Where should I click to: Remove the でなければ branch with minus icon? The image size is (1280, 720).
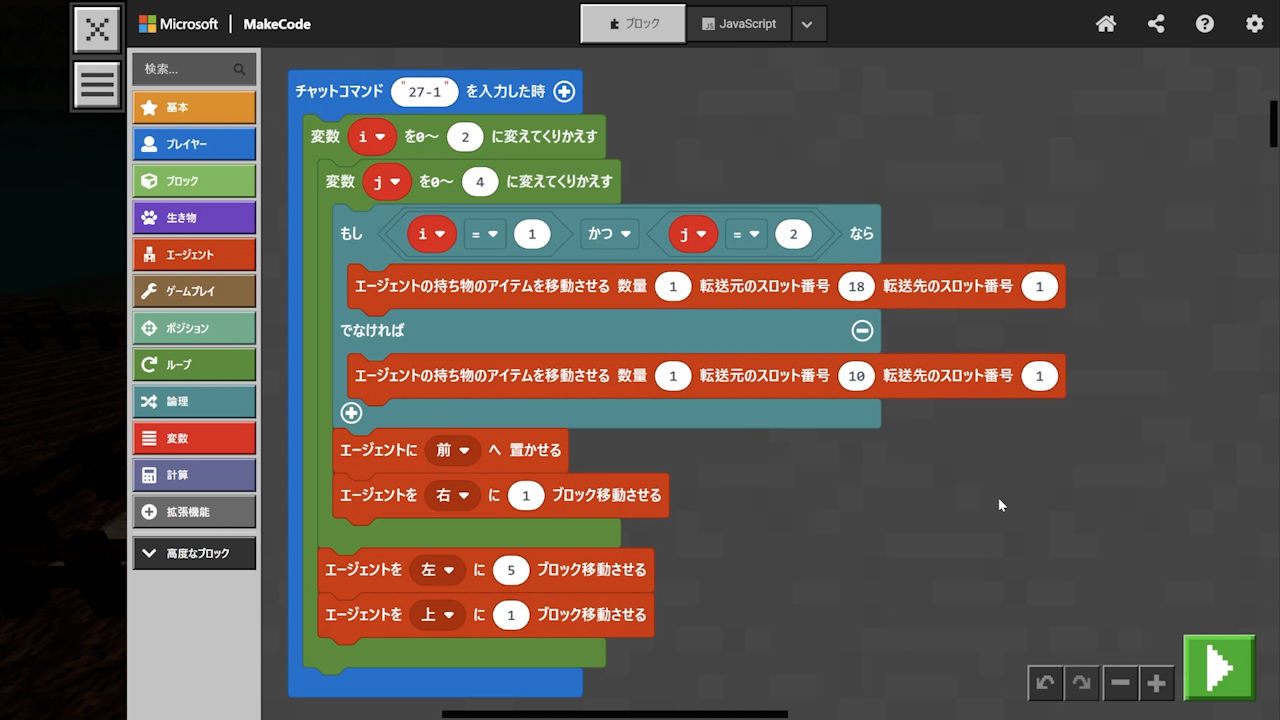pyautogui.click(x=862, y=330)
